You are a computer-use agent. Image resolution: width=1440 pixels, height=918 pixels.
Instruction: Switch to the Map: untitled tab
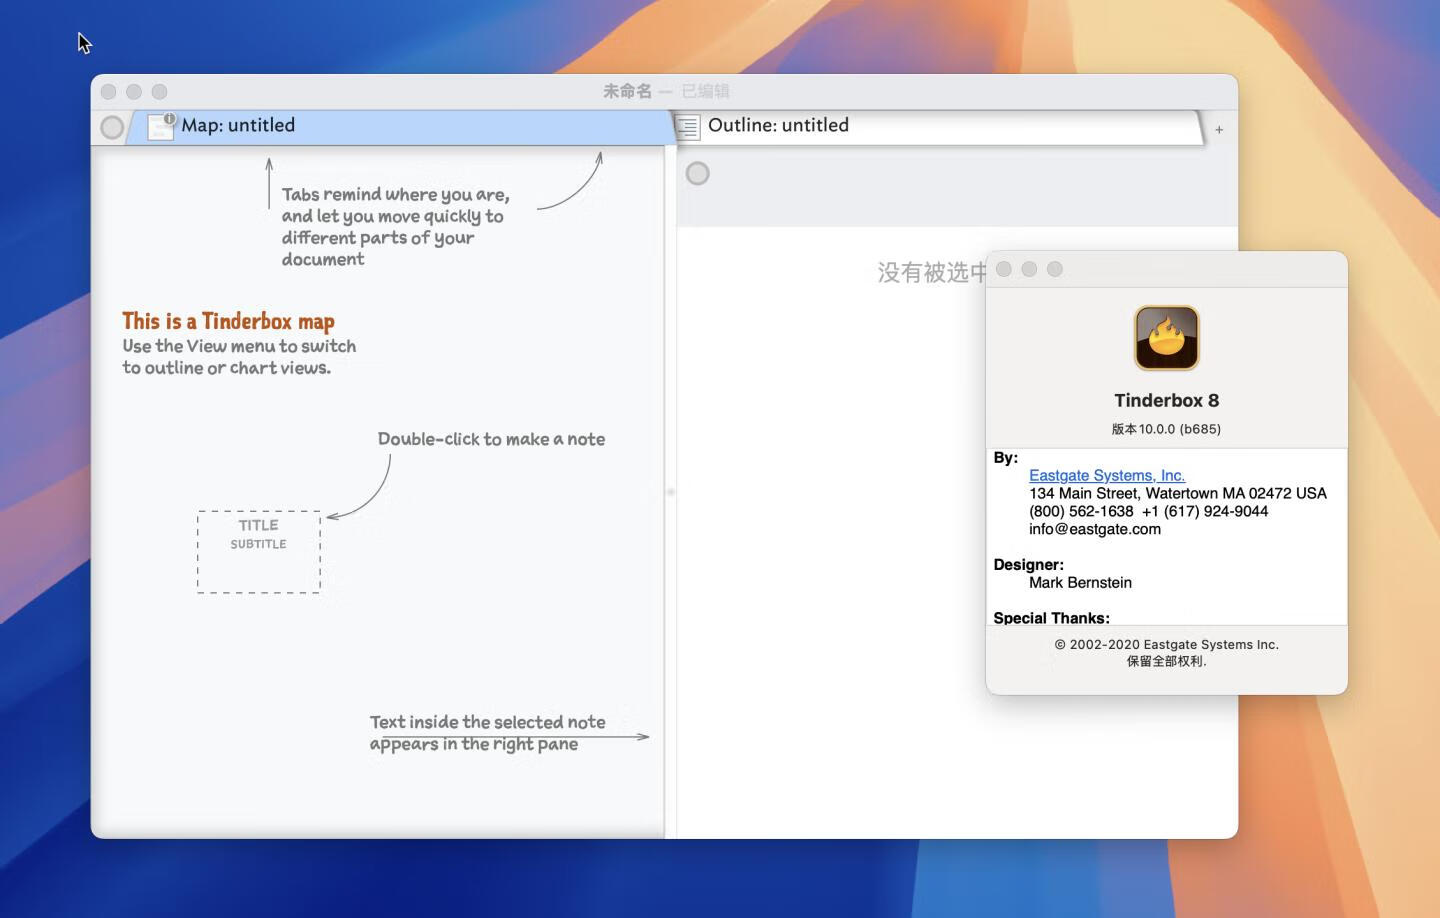(x=400, y=126)
